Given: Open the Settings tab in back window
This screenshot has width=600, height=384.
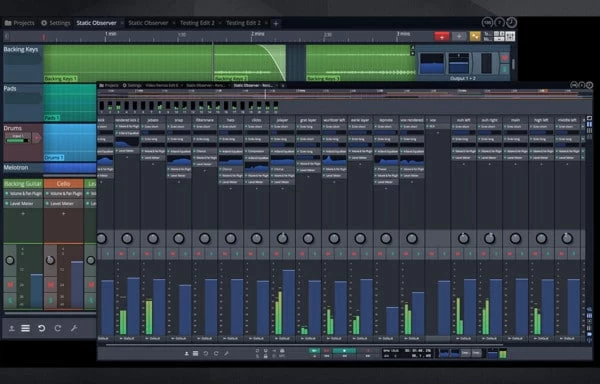Looking at the screenshot, I should click(56, 23).
